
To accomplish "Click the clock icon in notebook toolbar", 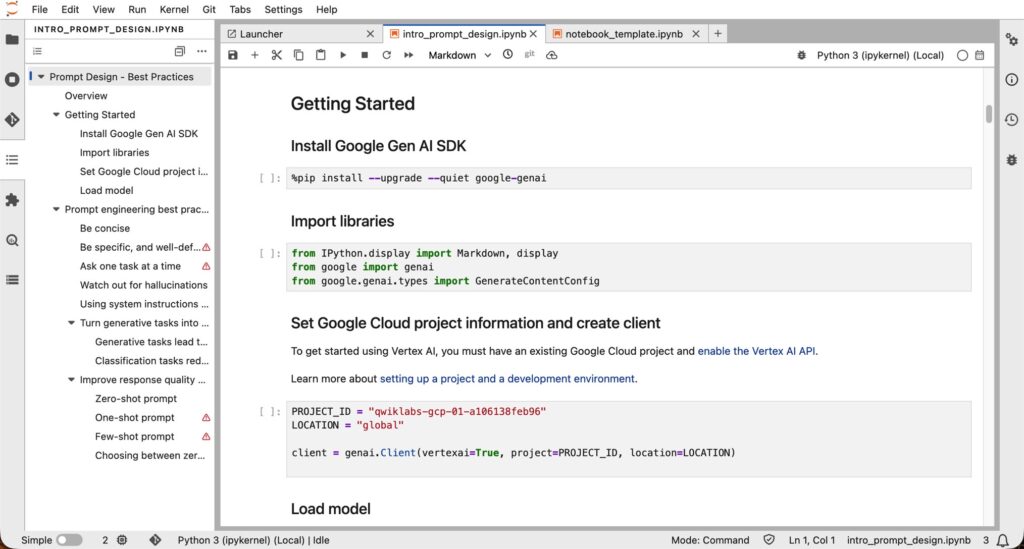I will tap(507, 55).
